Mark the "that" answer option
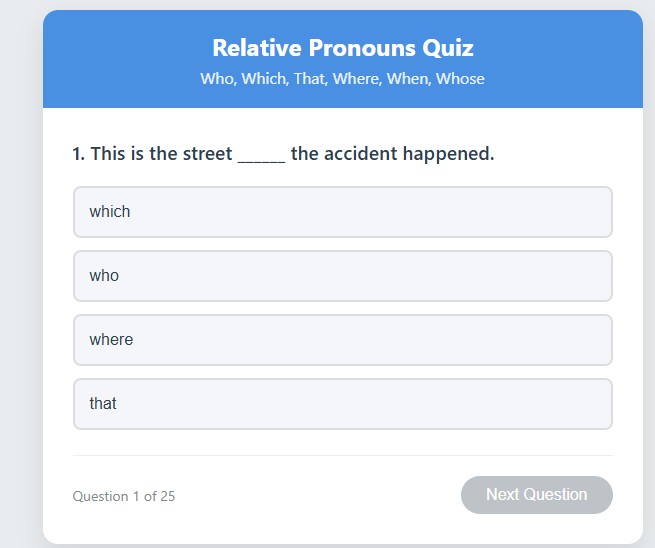Viewport: 655px width, 548px height. click(x=342, y=404)
